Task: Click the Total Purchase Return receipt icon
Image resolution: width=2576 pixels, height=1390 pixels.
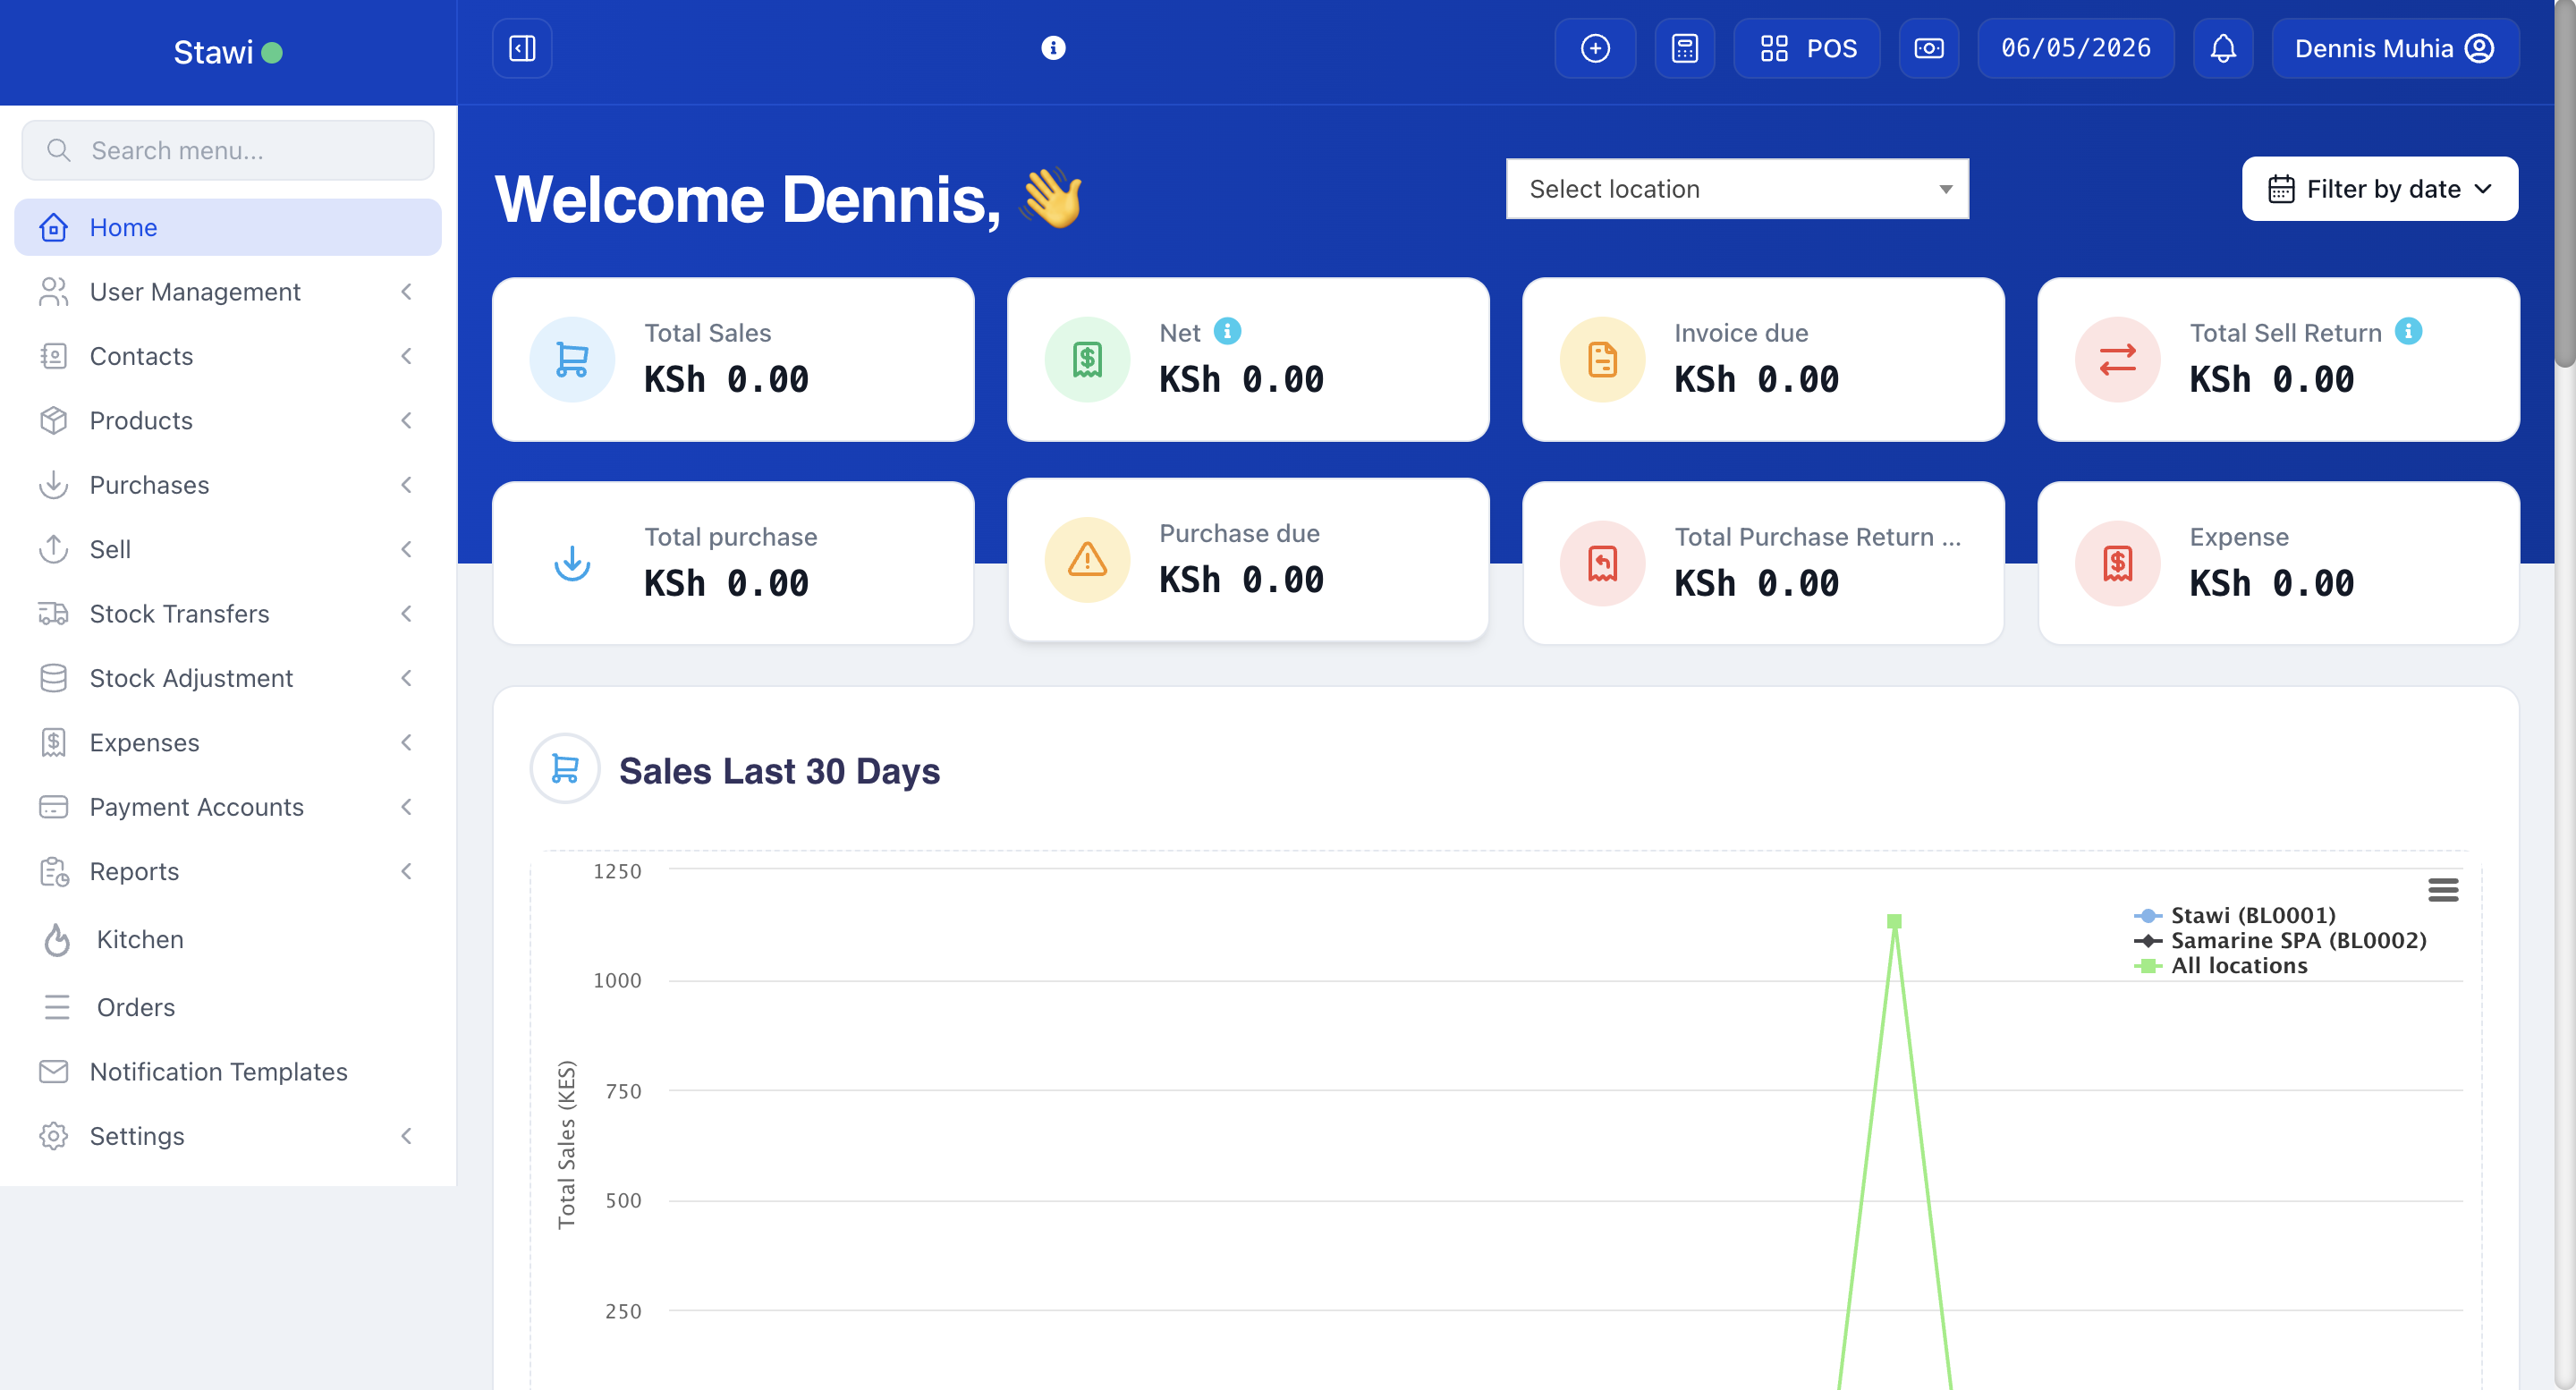Action: (1602, 563)
